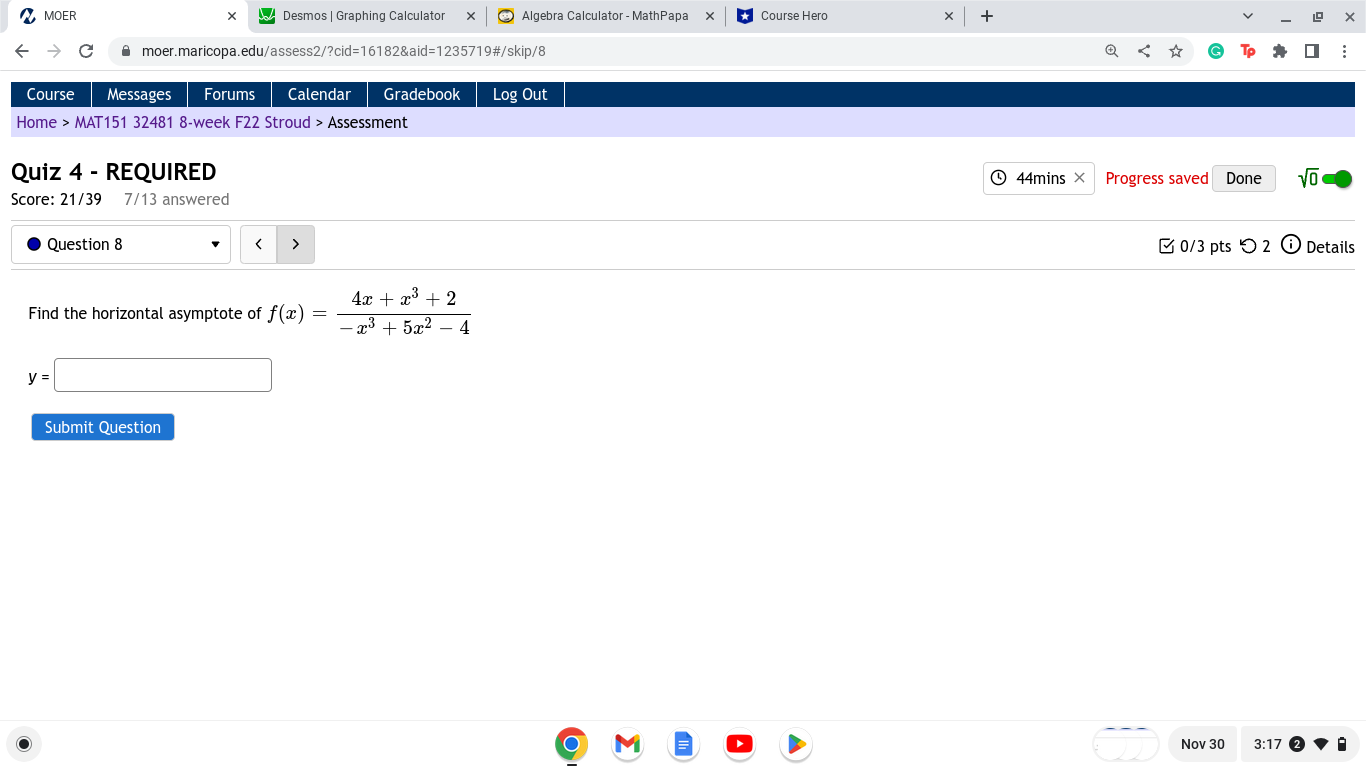Open the square root calculator icon

click(x=1307, y=178)
